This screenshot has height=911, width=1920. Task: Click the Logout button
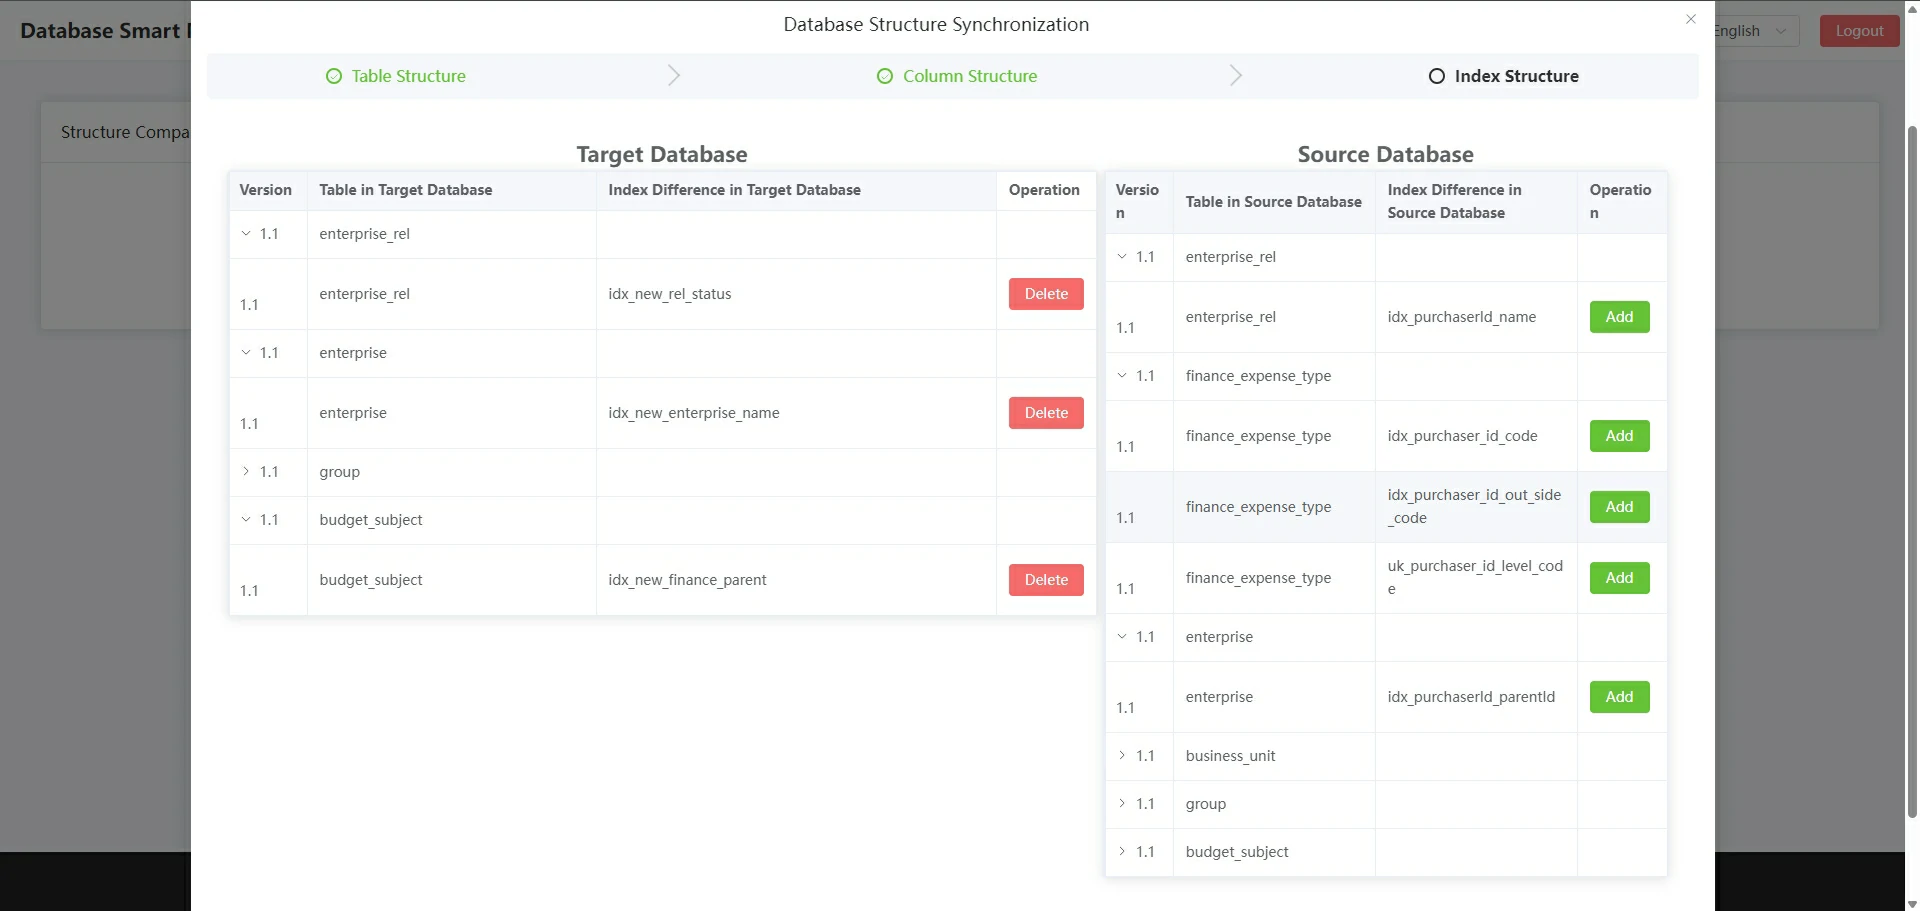[1859, 31]
